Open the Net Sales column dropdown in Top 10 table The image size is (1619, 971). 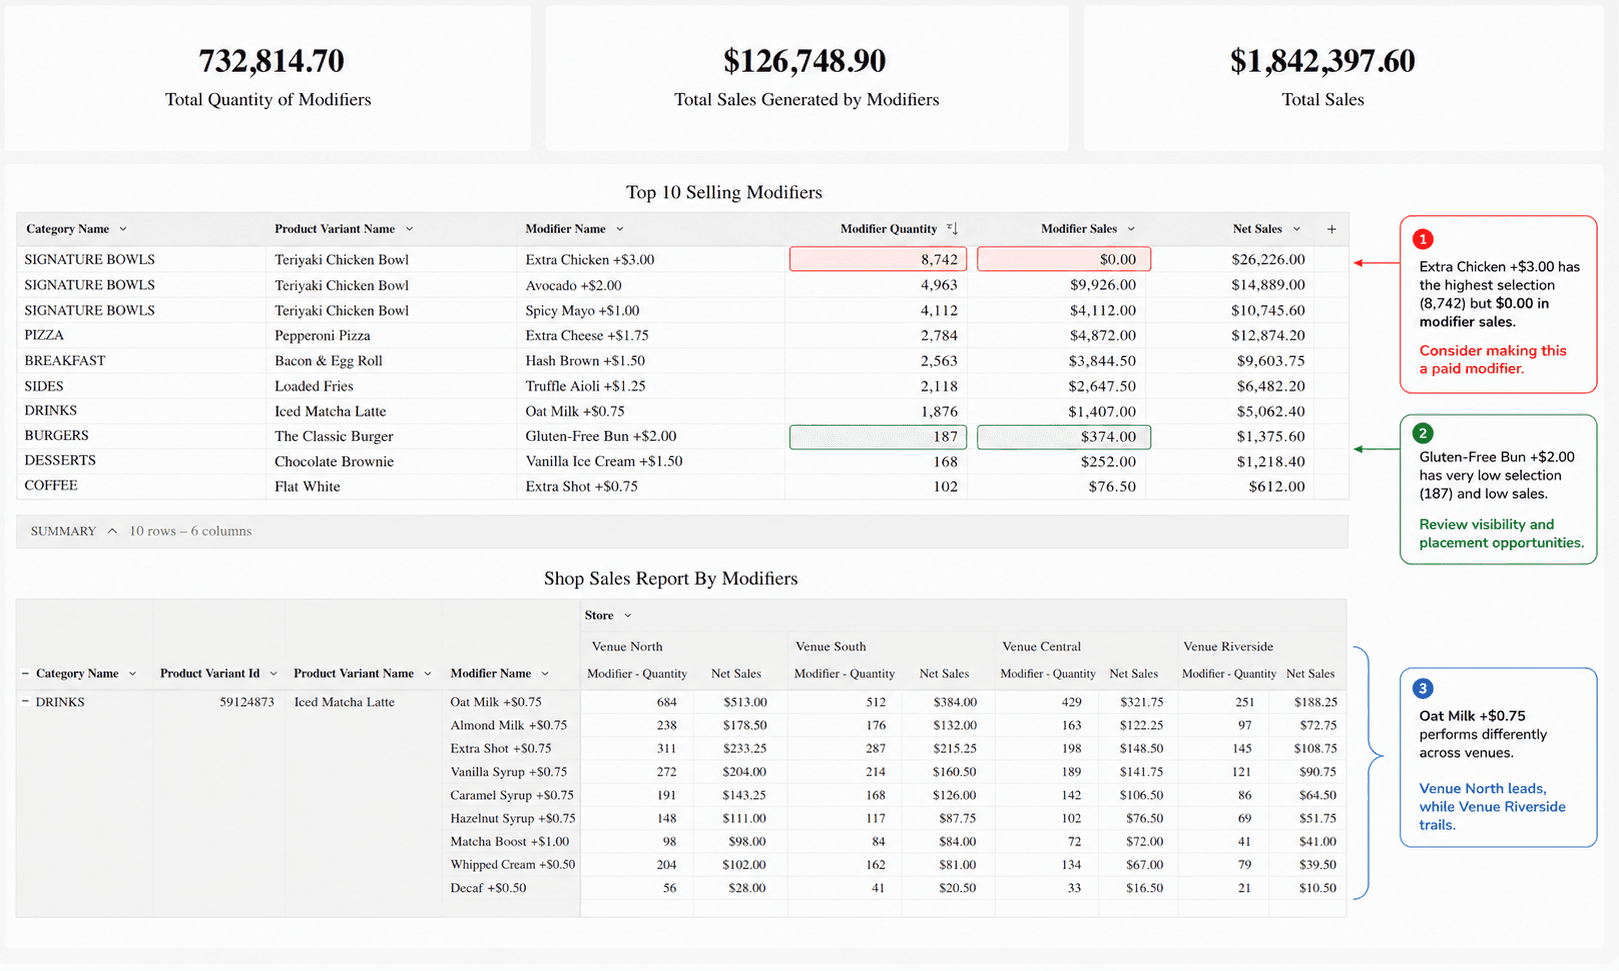click(1296, 229)
